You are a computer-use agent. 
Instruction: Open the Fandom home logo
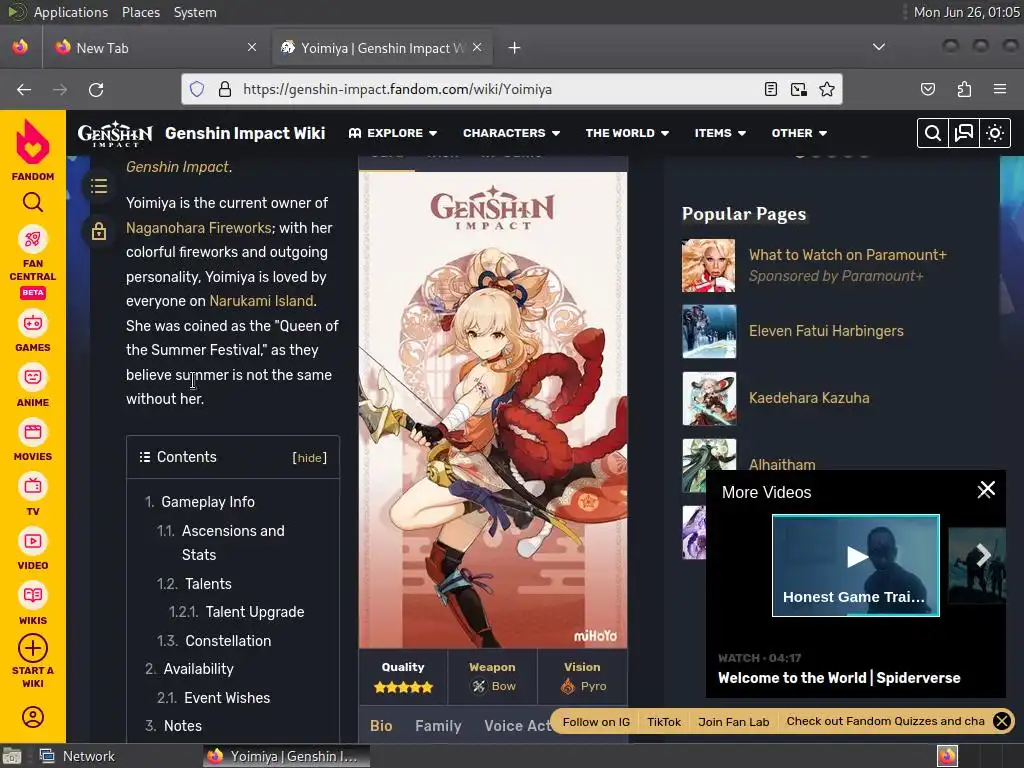click(x=33, y=150)
